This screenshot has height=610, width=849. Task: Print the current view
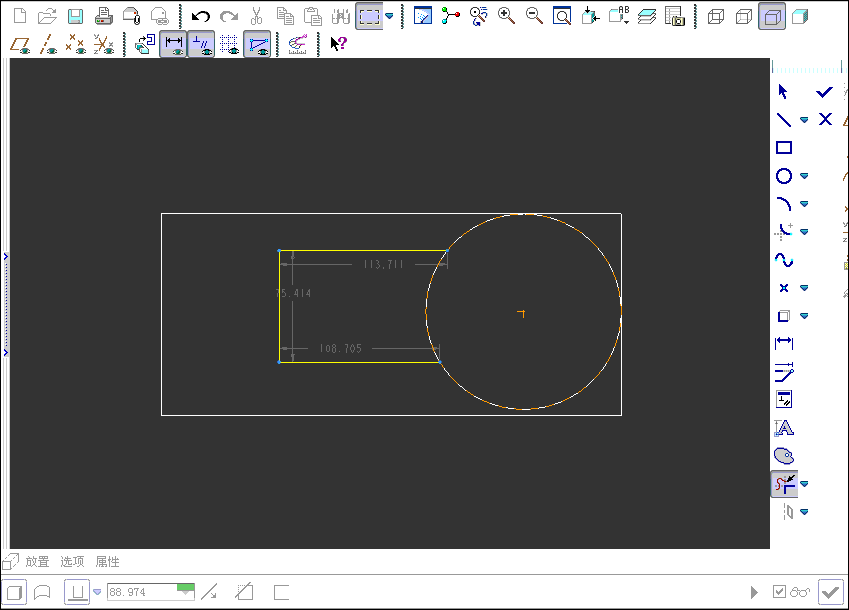103,16
